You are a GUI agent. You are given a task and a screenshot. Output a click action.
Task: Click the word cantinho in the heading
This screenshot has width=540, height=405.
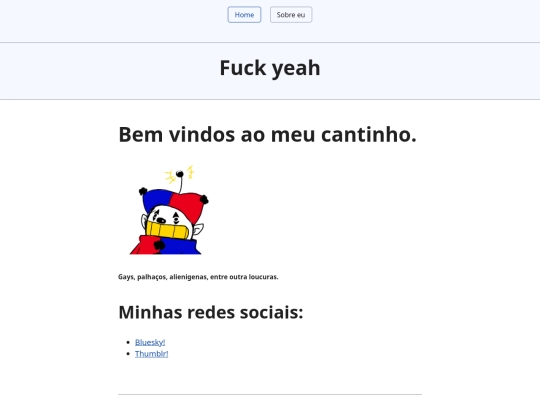point(369,134)
